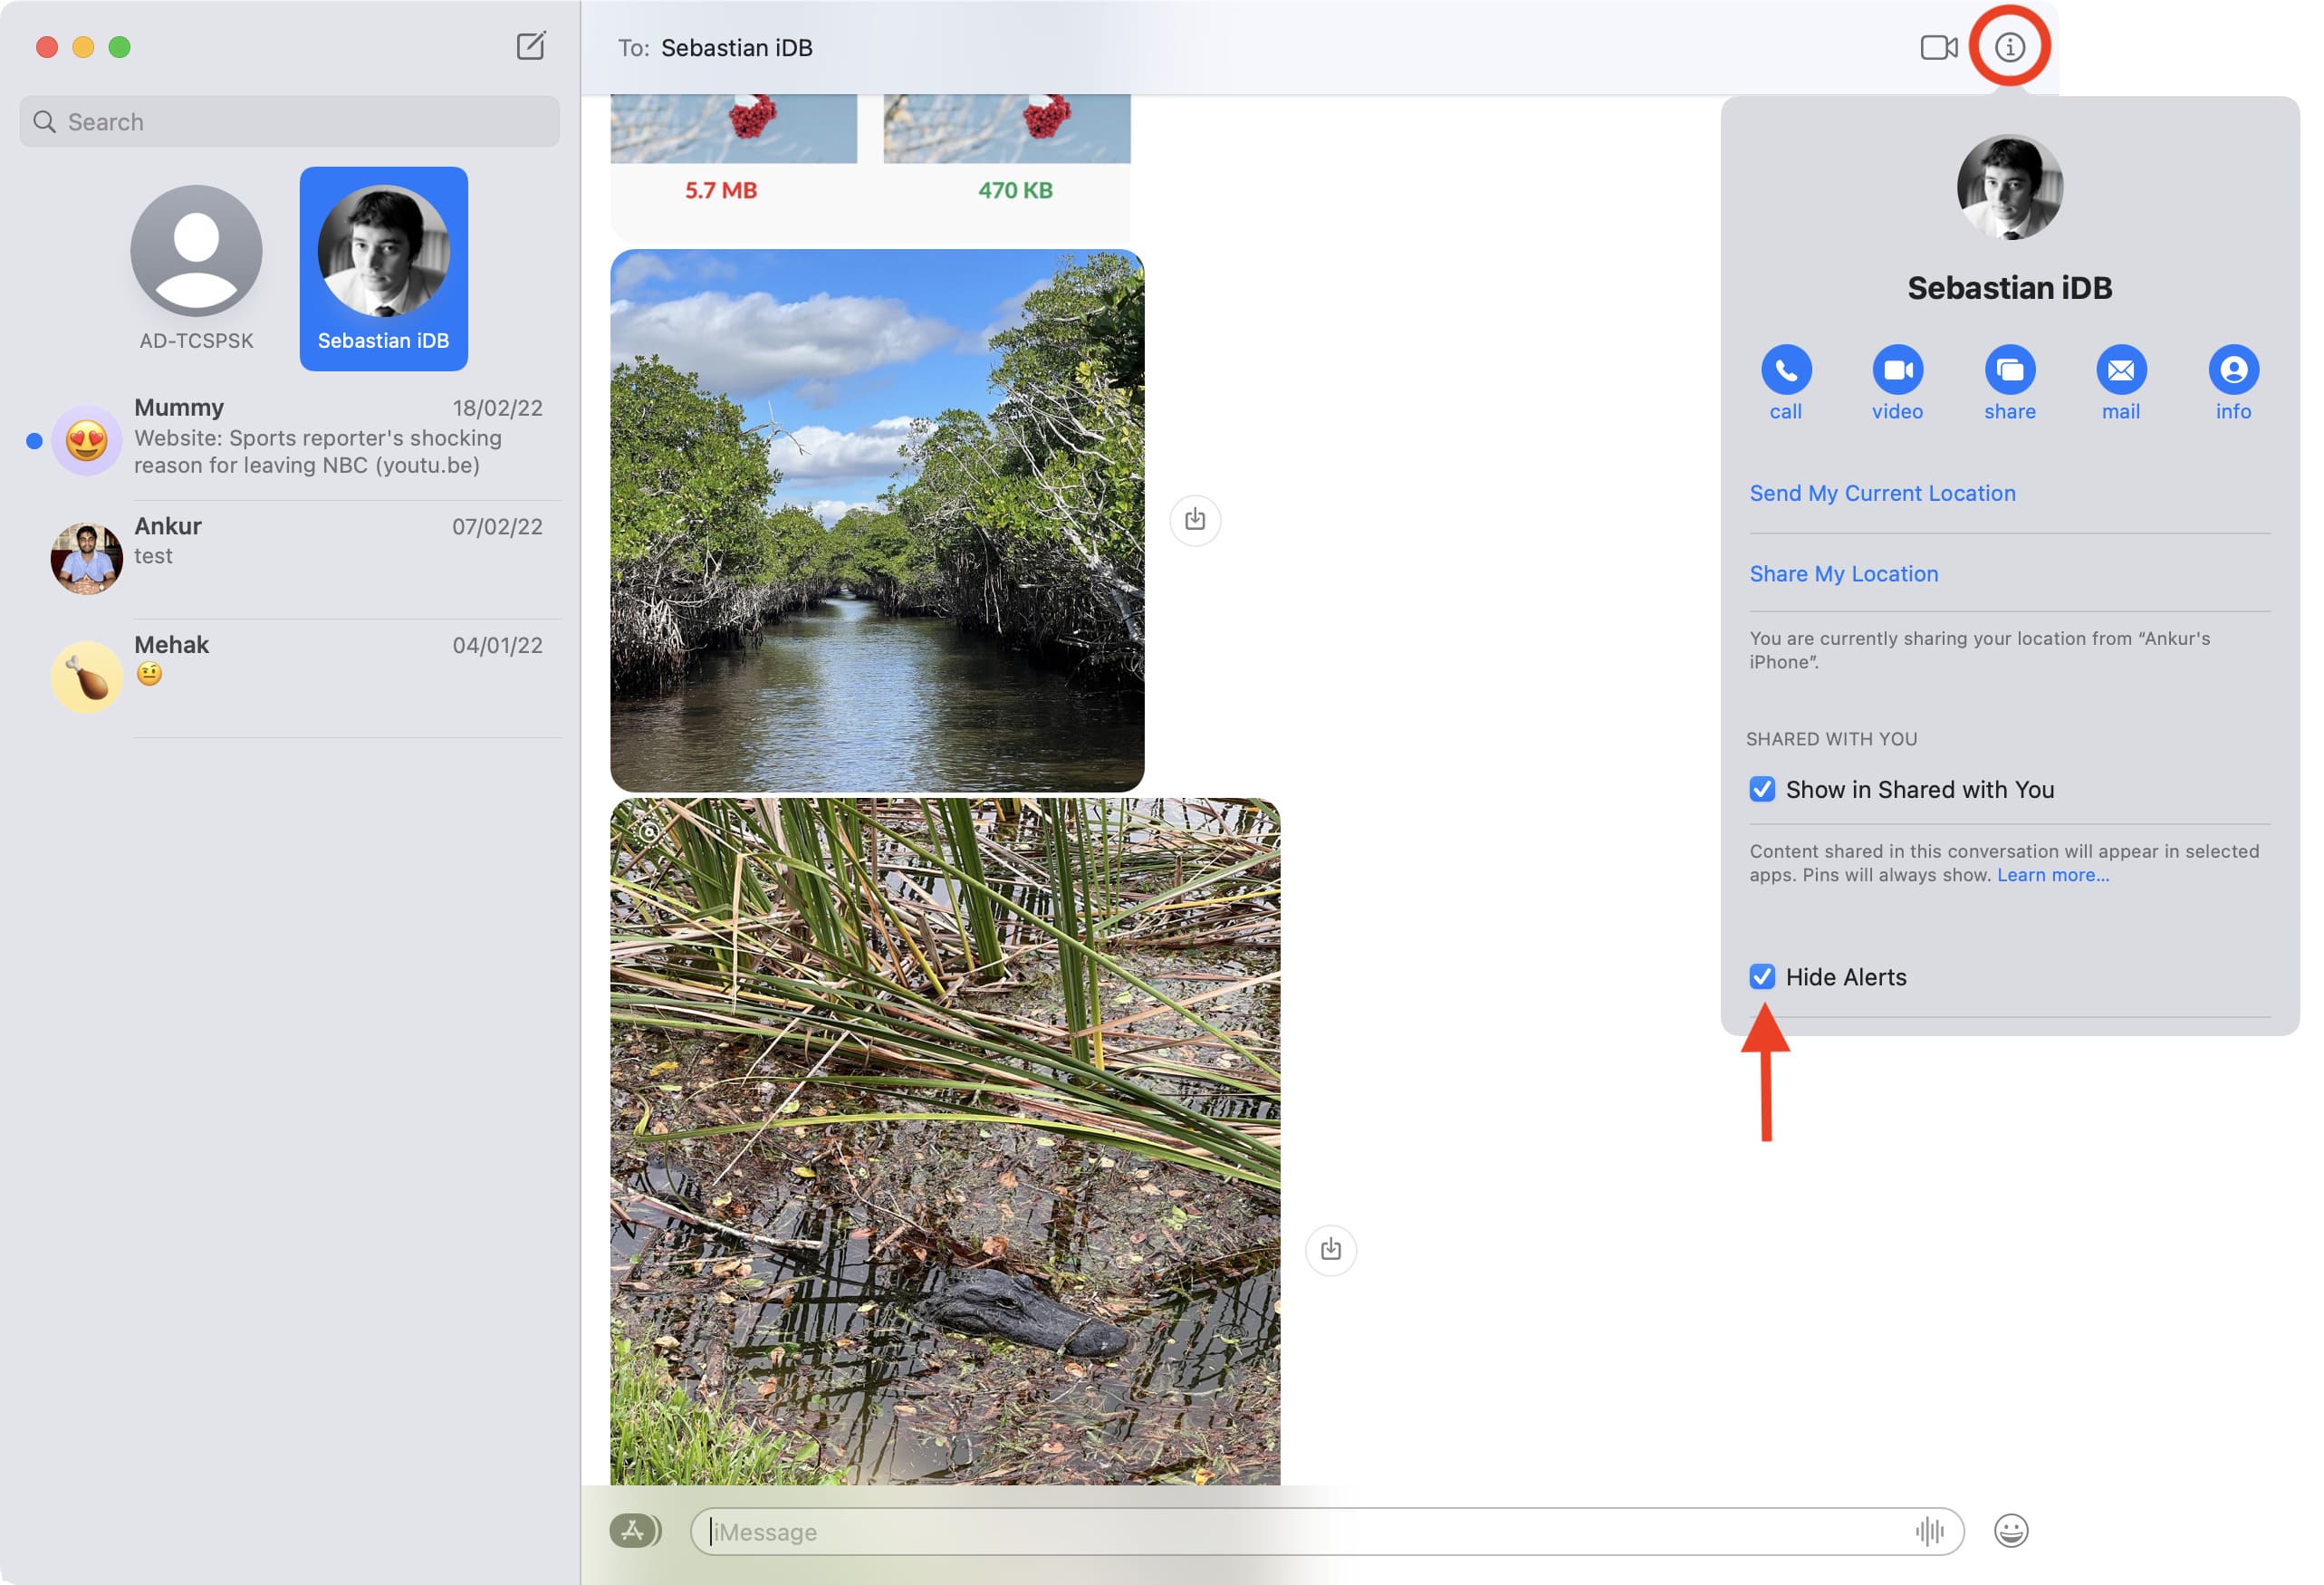Screen dimensions: 2324x1585
Task: Open the iMessage apps drawer icon
Action: 633,1531
